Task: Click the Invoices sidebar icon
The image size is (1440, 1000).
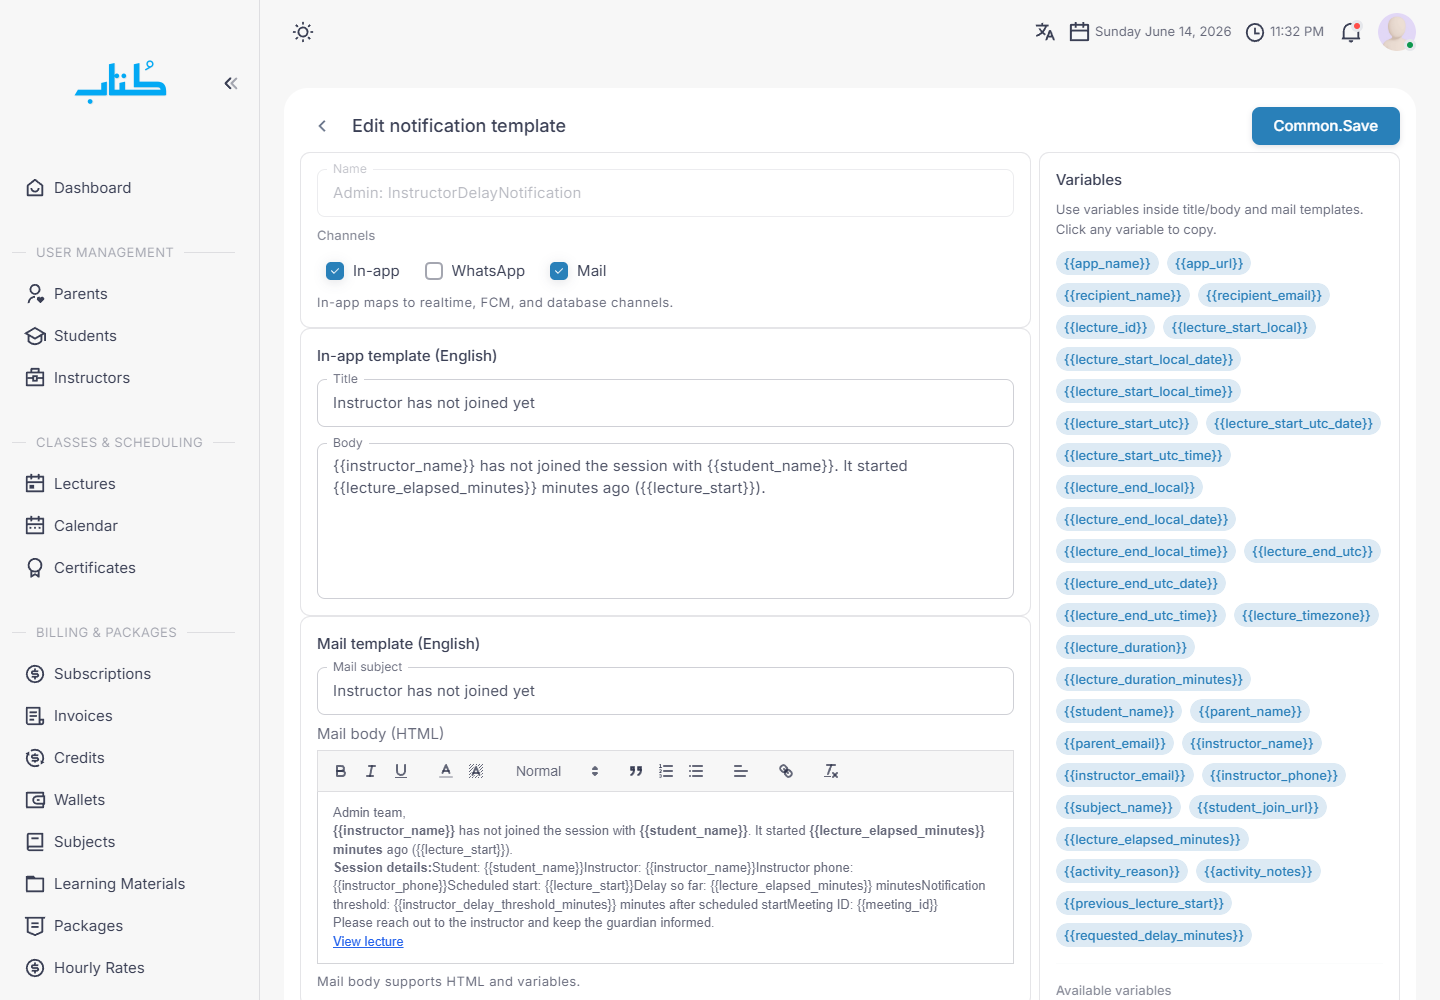Action: (35, 716)
